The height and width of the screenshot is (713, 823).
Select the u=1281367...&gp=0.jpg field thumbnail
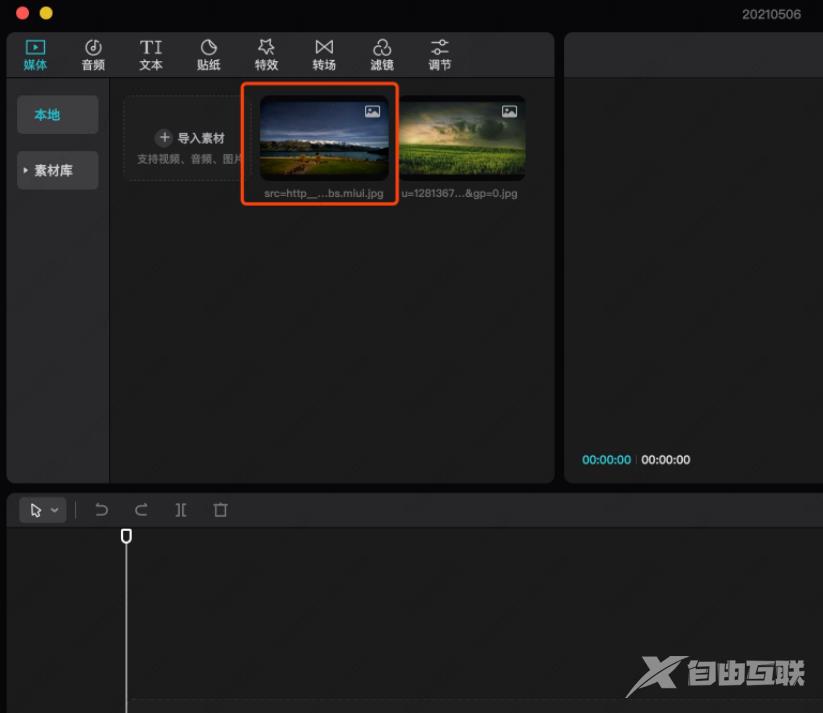point(462,138)
